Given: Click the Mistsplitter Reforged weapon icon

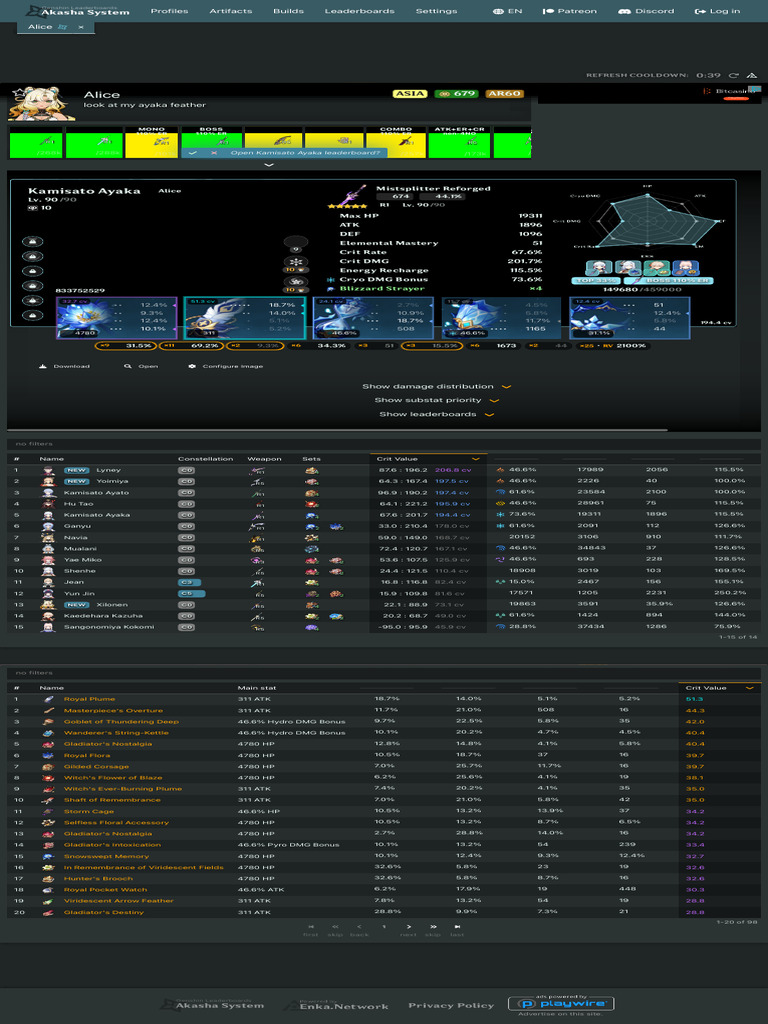Looking at the screenshot, I should pyautogui.click(x=349, y=195).
